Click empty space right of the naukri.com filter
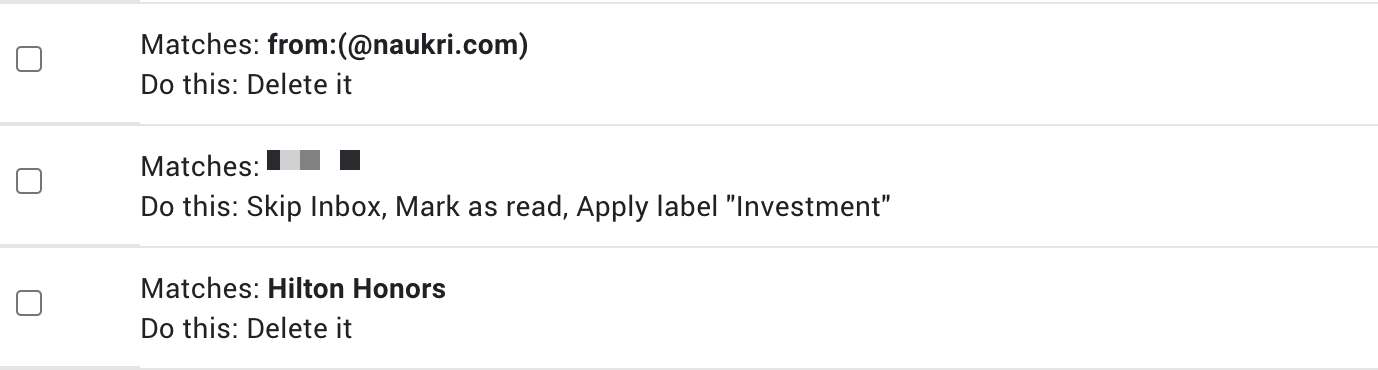1378x370 pixels. point(950,64)
